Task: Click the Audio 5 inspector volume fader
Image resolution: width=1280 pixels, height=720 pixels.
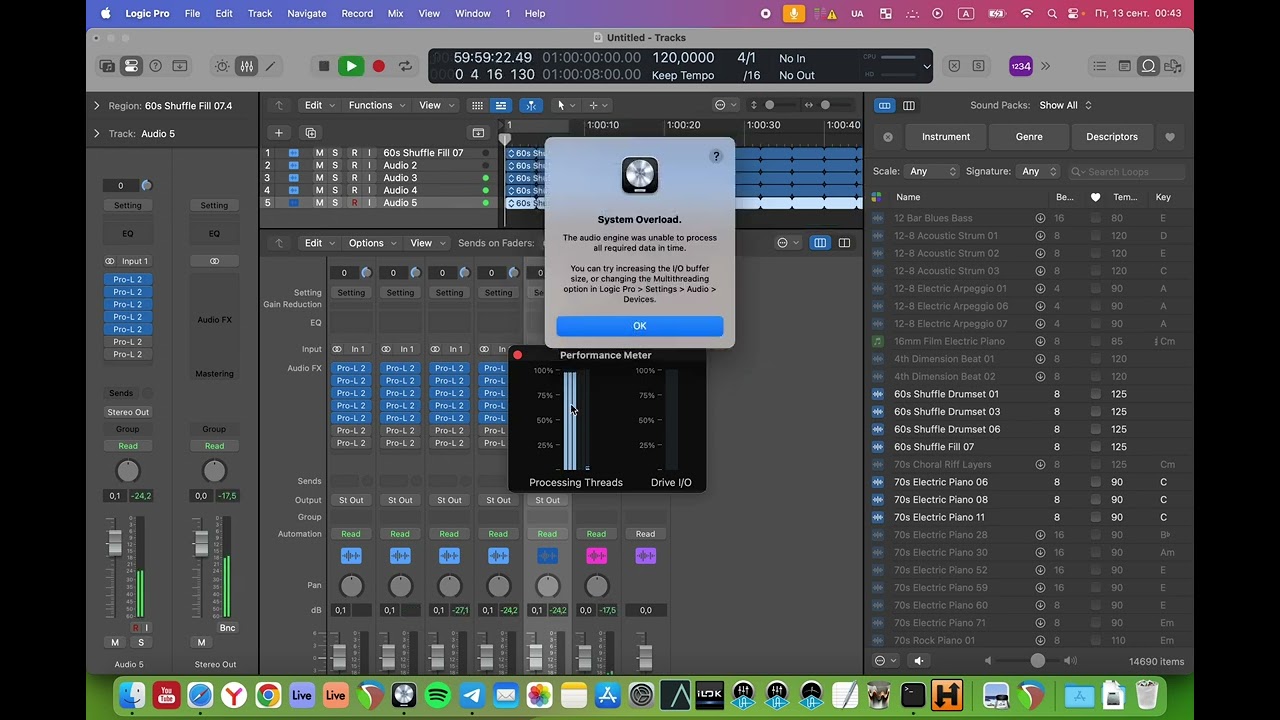Action: pos(115,543)
